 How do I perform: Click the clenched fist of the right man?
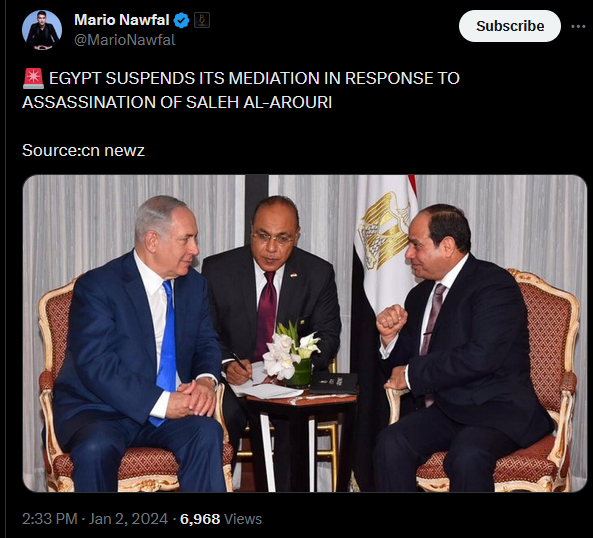pyautogui.click(x=391, y=321)
